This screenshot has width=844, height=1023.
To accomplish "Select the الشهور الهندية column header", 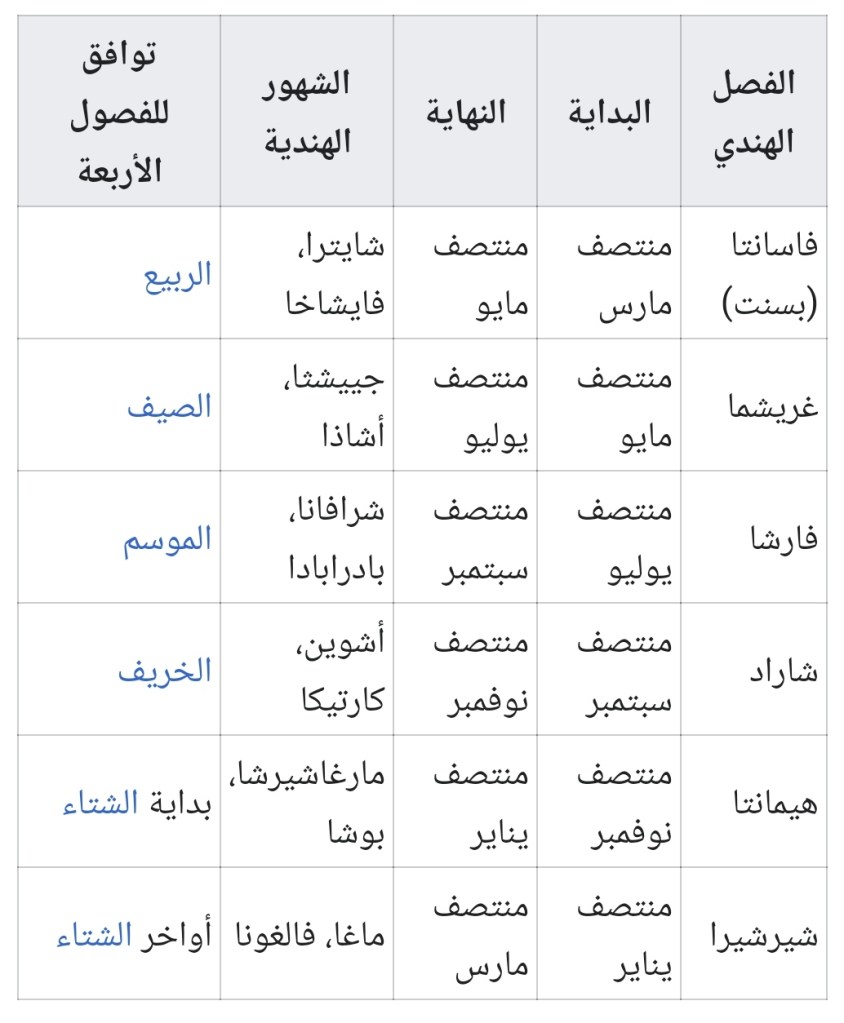I will tap(307, 112).
